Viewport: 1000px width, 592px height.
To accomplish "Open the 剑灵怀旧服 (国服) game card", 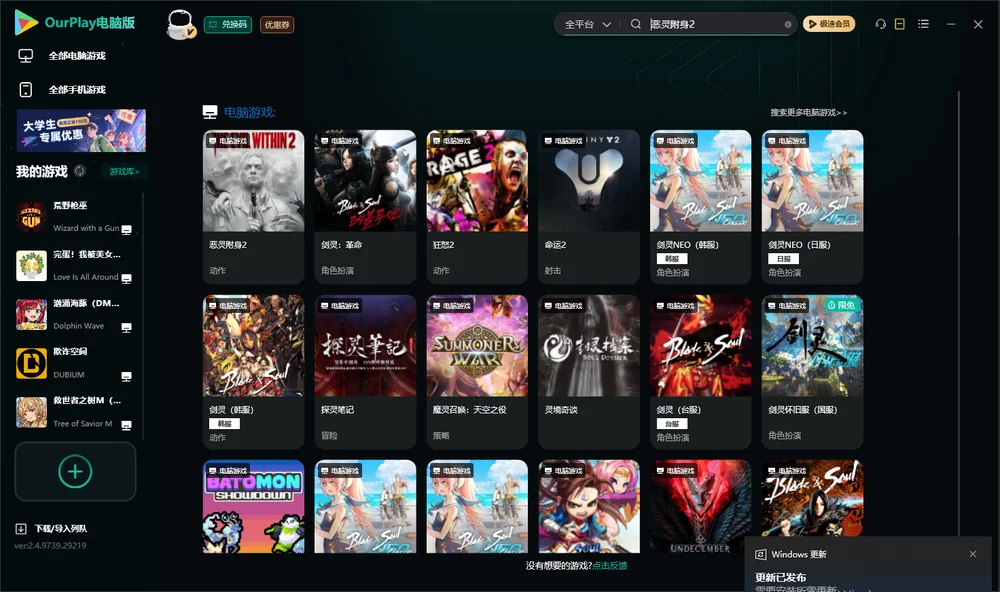I will (x=812, y=372).
